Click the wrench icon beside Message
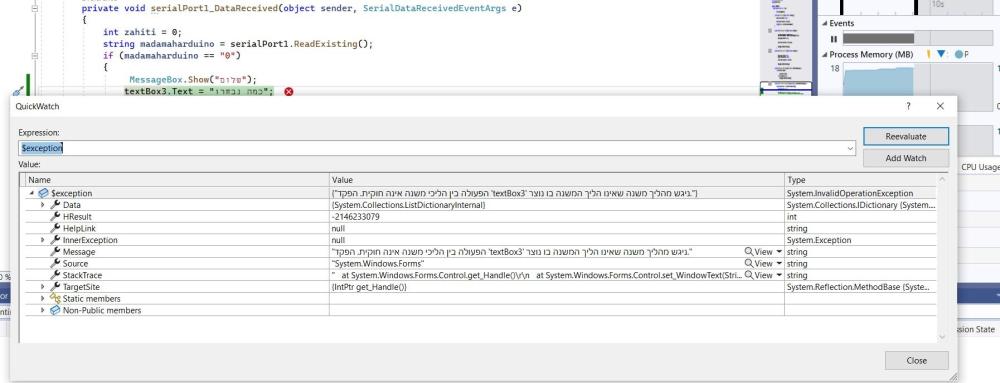 pos(55,252)
